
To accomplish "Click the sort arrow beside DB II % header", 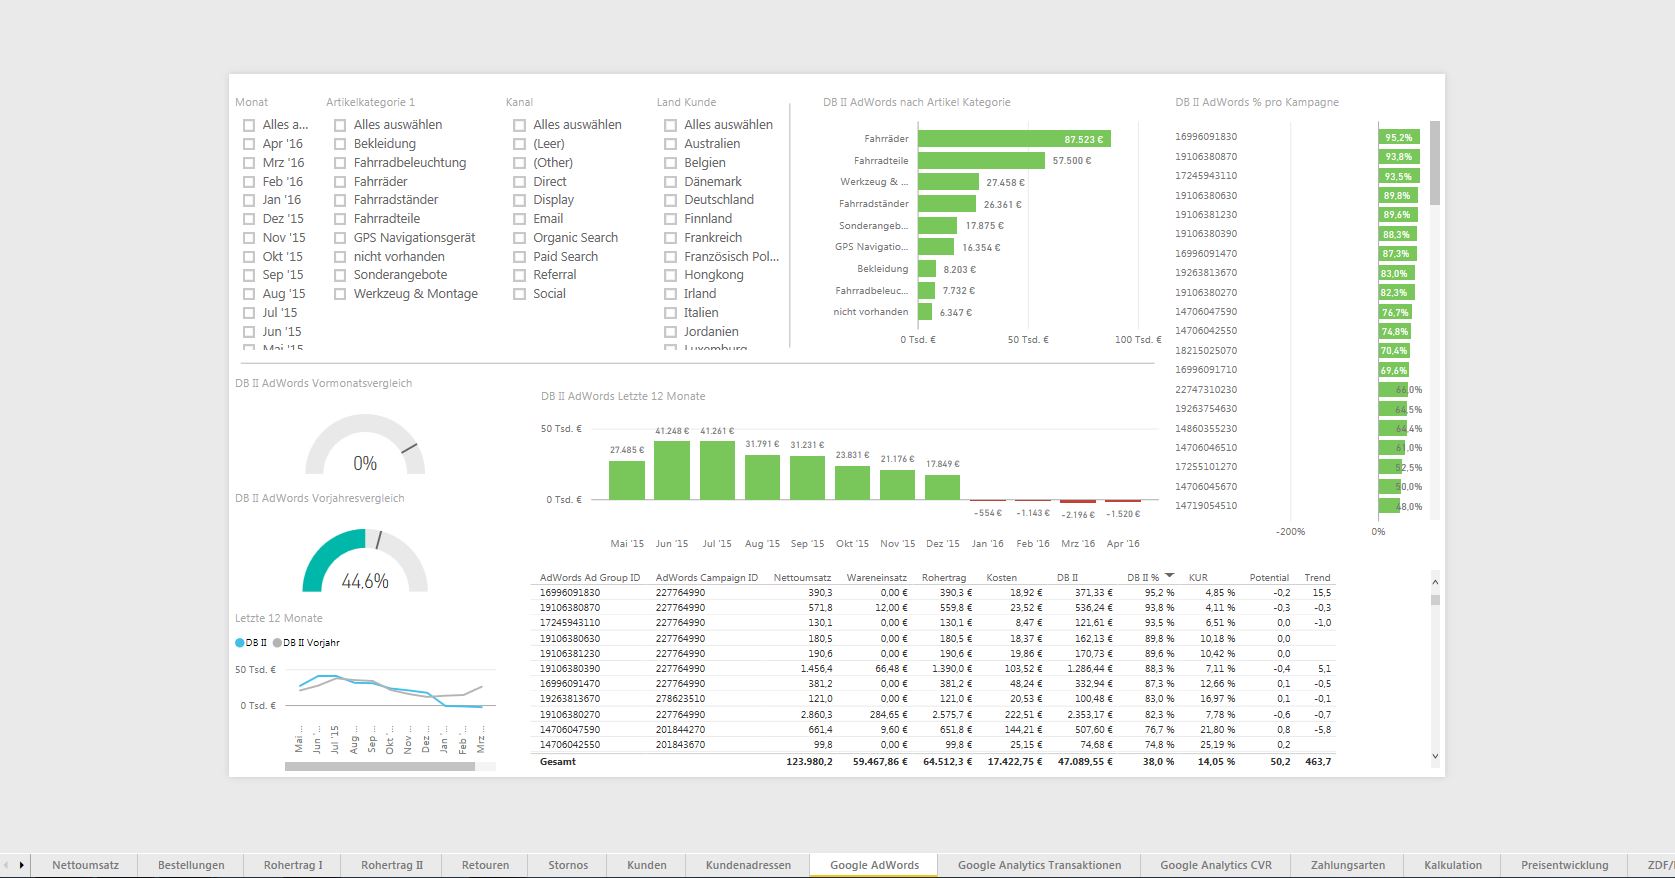I will (1170, 576).
